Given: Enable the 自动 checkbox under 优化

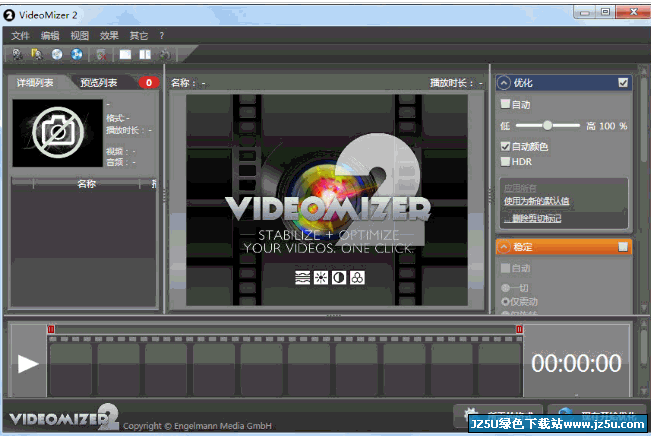Looking at the screenshot, I should pos(505,104).
